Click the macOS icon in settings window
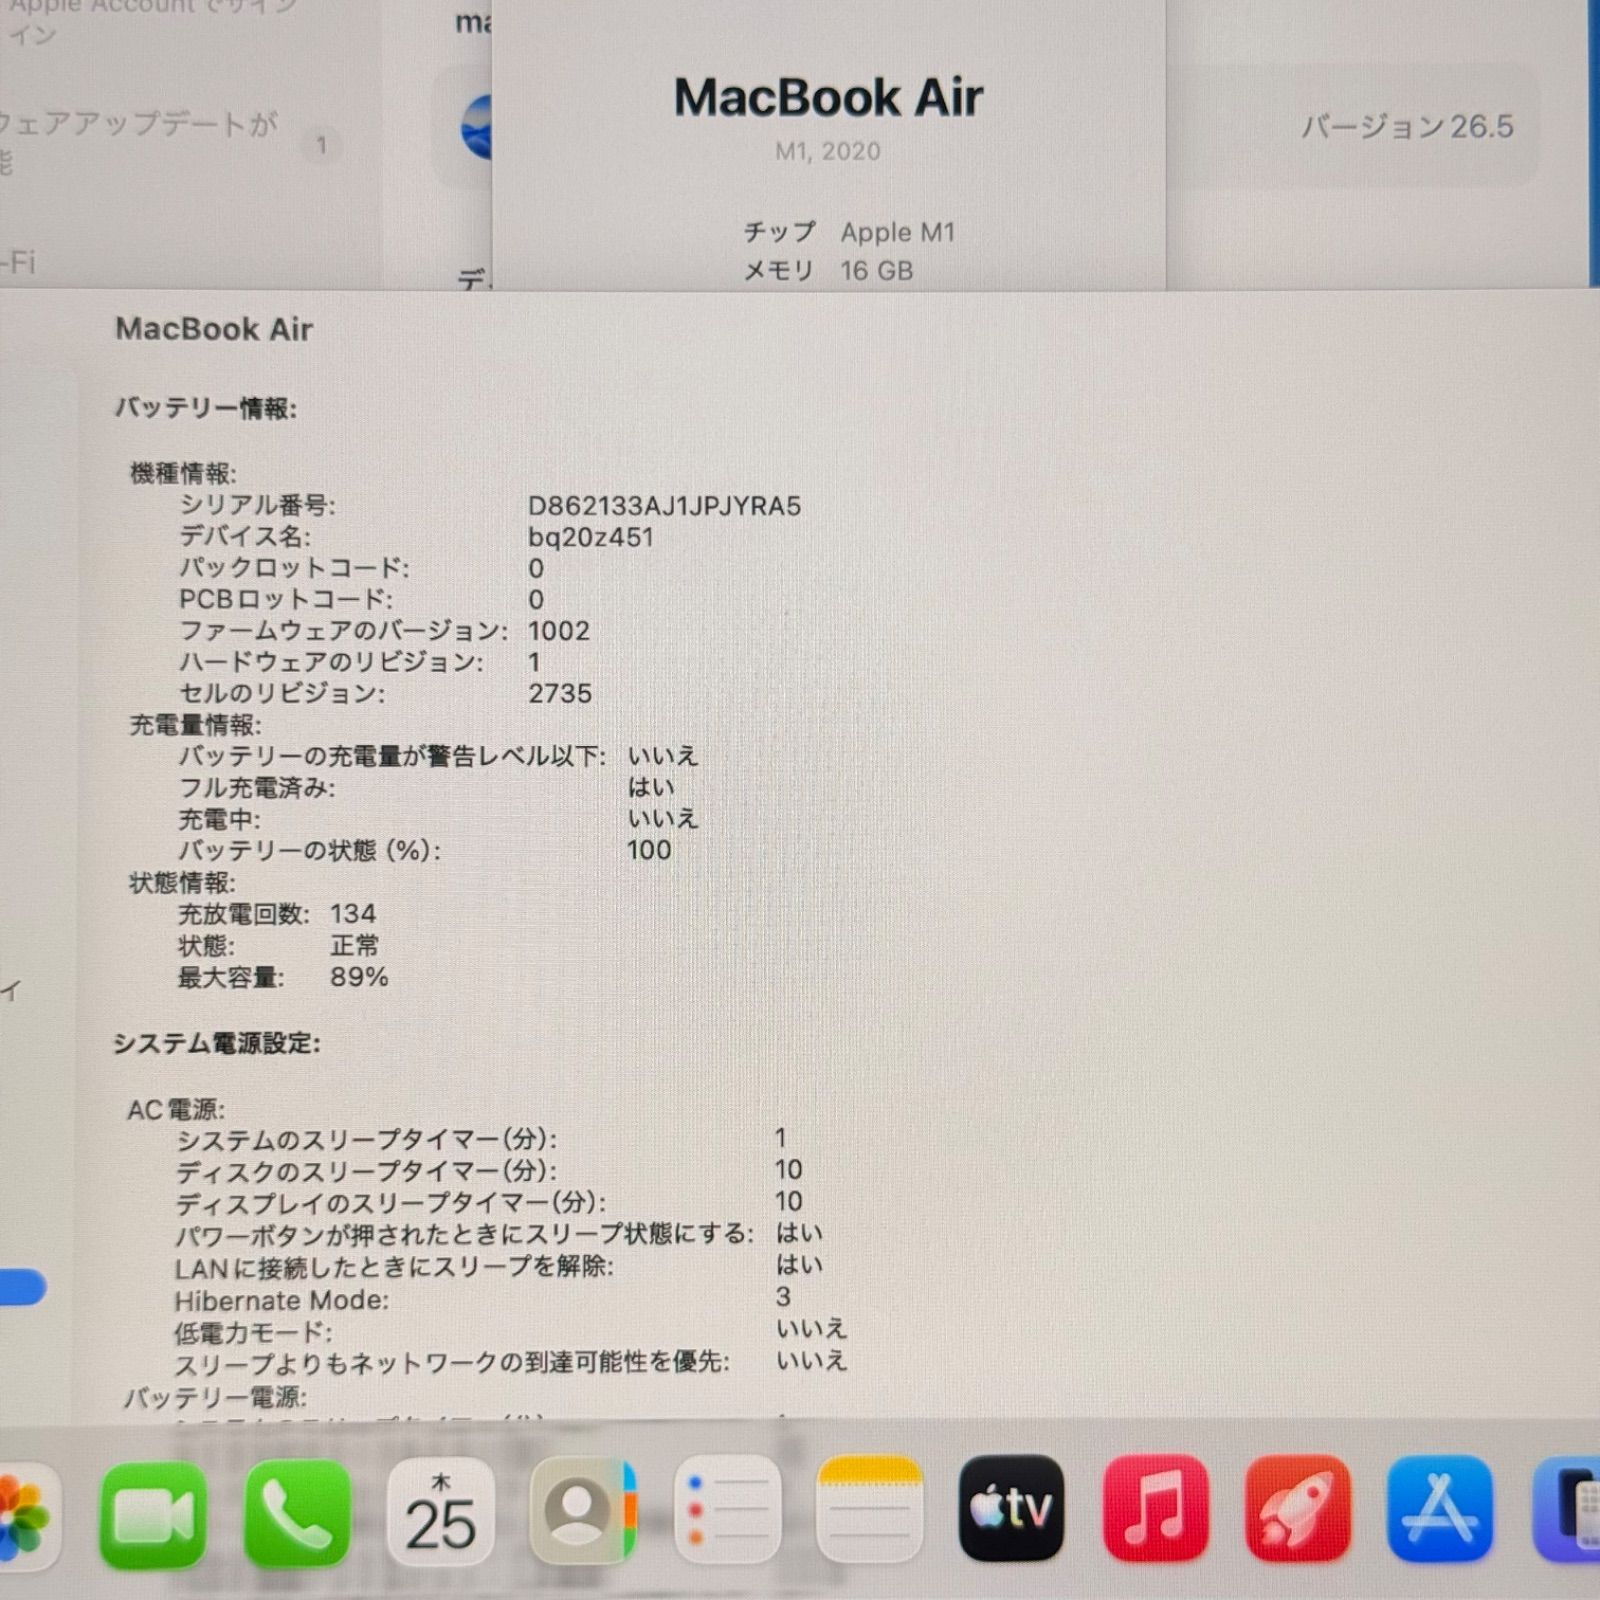1600x1600 pixels. tap(477, 127)
